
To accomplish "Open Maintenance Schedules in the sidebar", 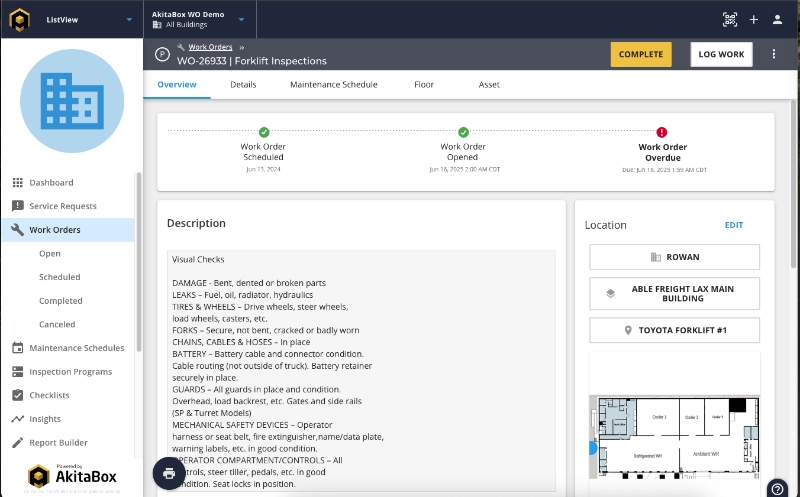I will [x=68, y=348].
